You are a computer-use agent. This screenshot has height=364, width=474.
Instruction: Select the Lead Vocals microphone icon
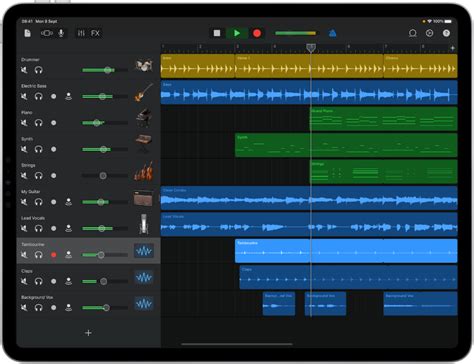tap(143, 224)
